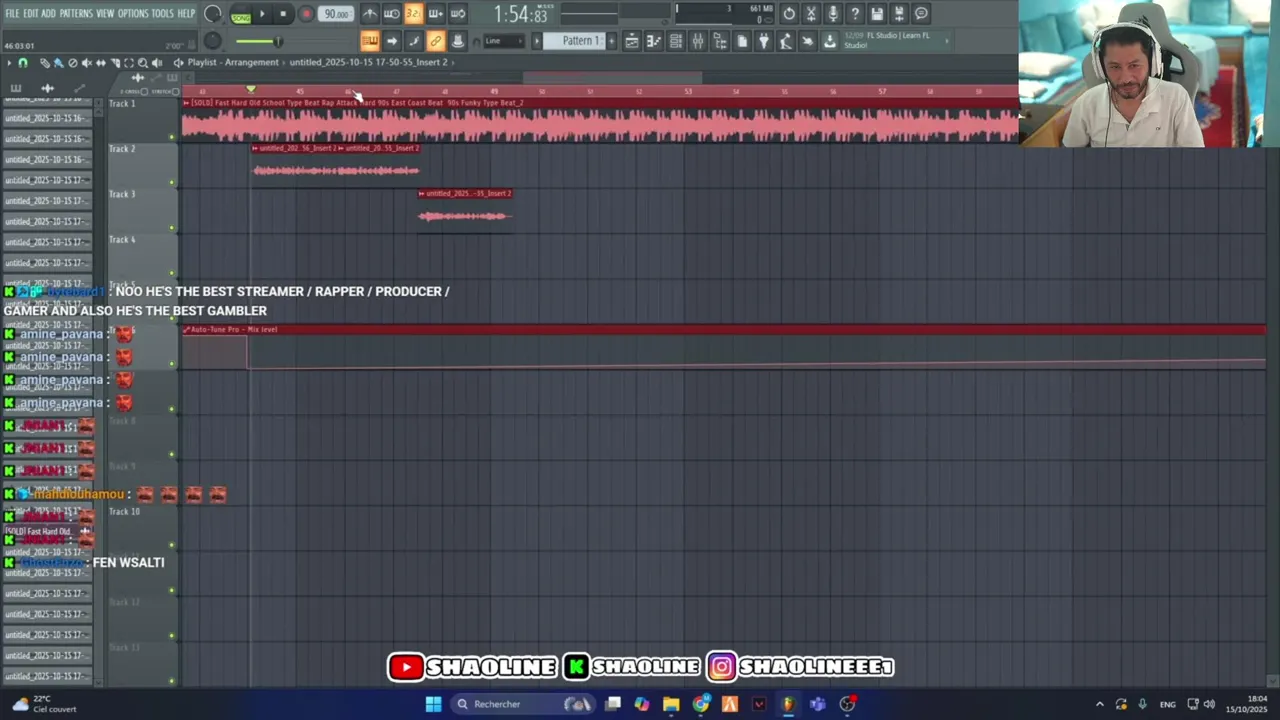Open the OPTIONS menu
1280x720 pixels.
click(133, 14)
